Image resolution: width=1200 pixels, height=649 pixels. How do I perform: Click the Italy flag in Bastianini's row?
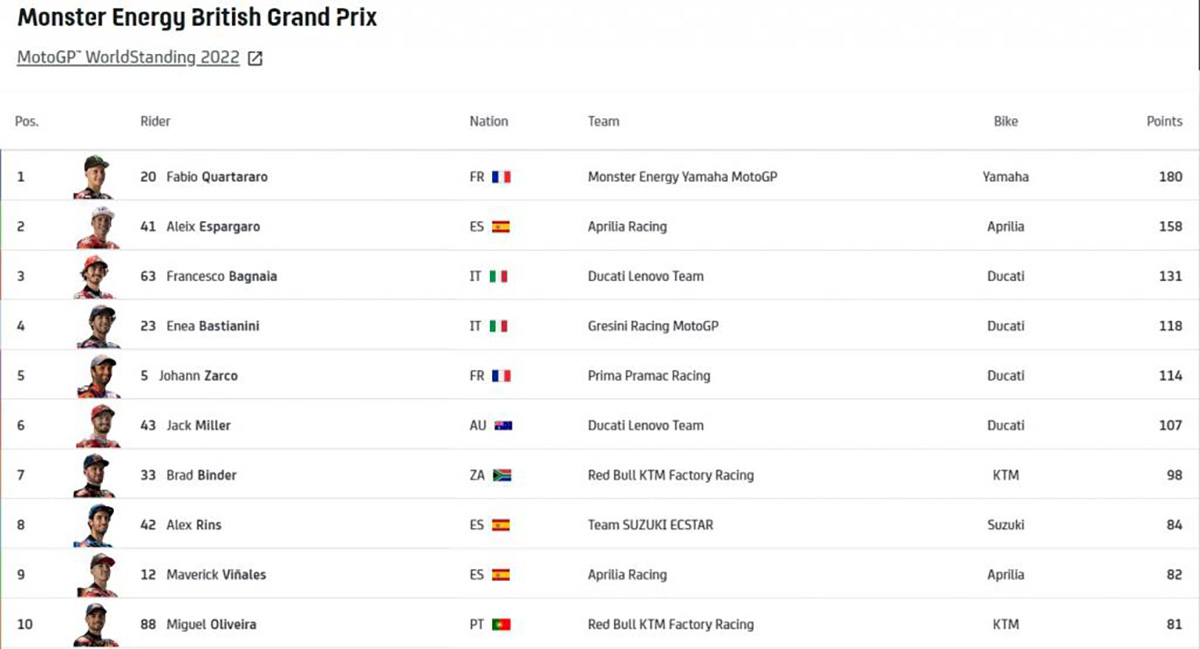[499, 326]
